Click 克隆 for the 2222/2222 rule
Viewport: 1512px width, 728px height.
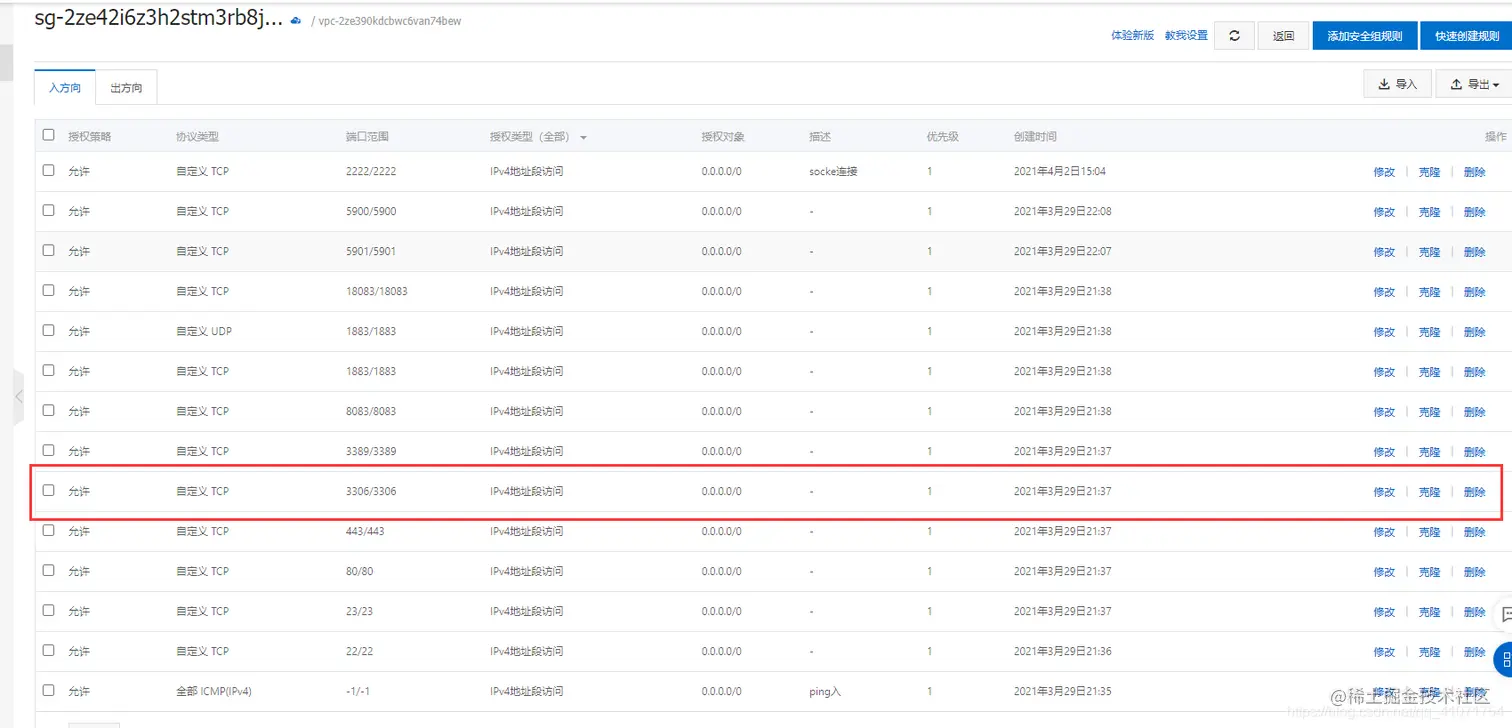pyautogui.click(x=1429, y=172)
